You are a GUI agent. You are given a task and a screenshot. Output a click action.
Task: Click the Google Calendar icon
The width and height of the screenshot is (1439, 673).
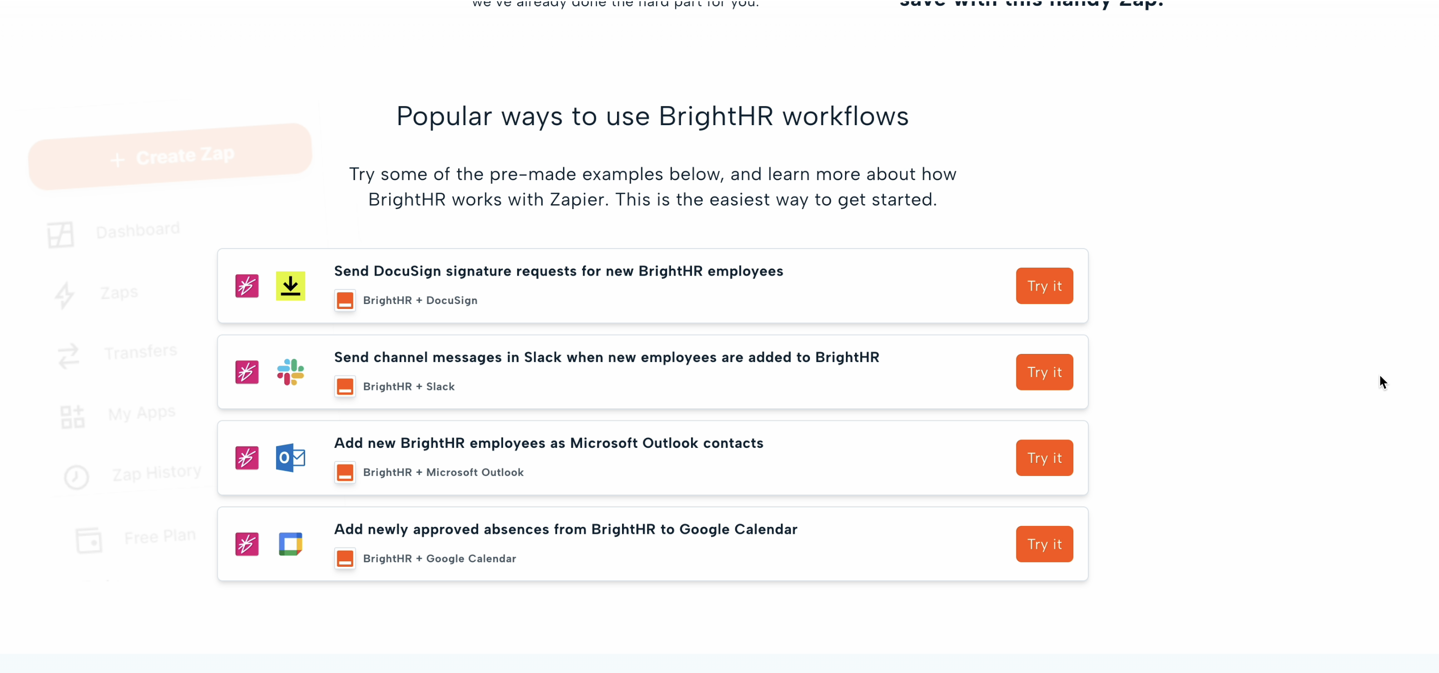click(290, 544)
